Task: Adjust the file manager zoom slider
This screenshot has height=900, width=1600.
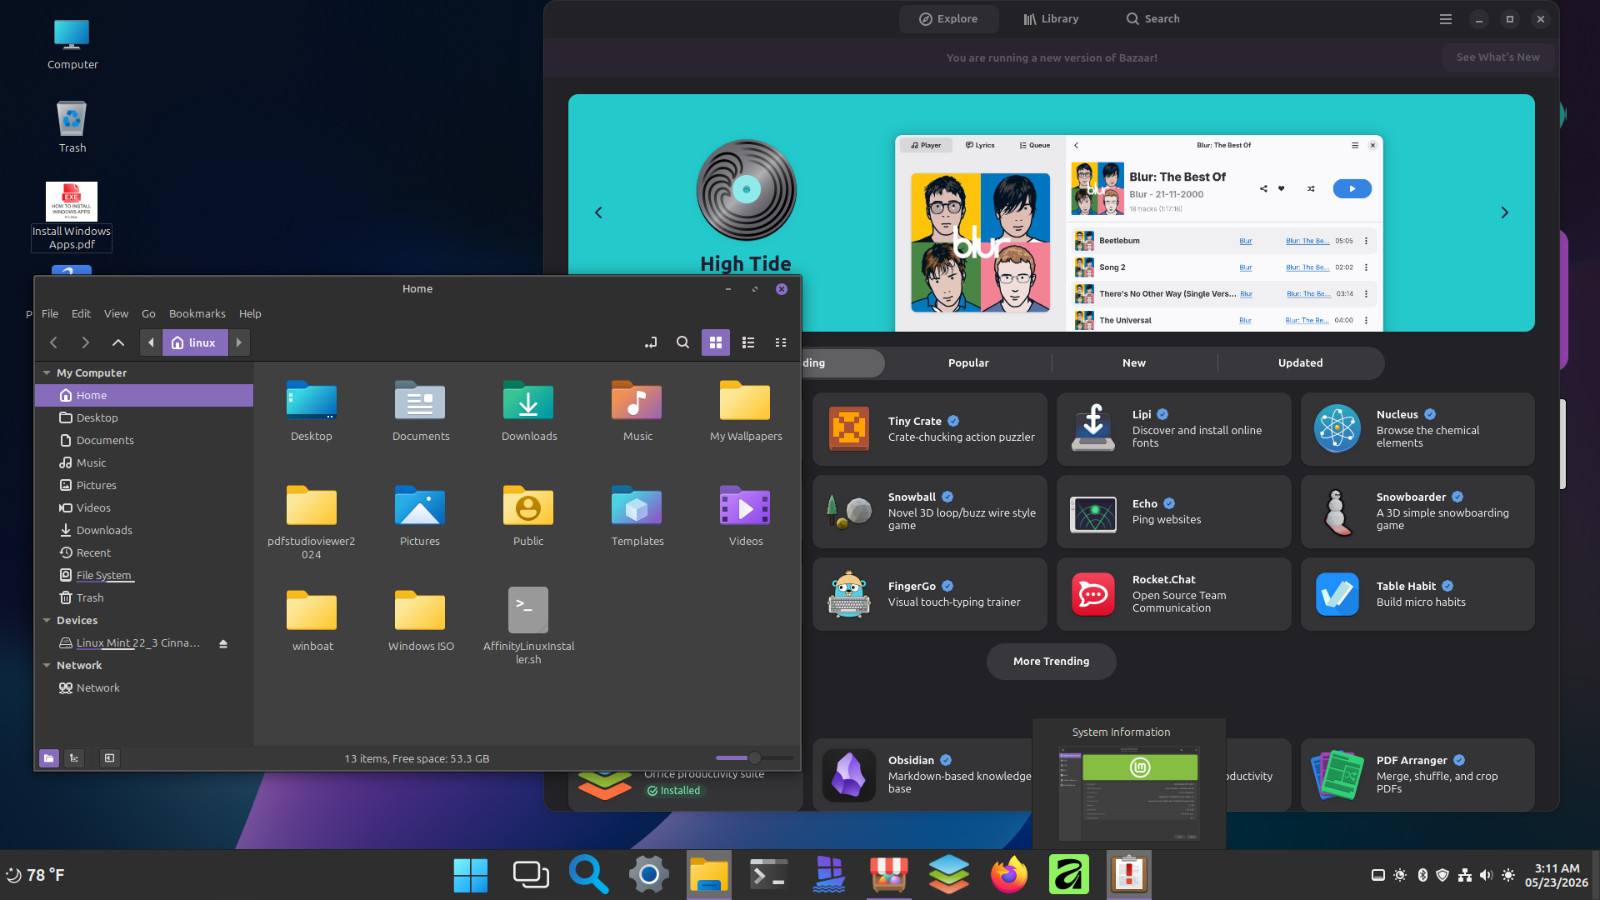Action: pyautogui.click(x=755, y=758)
